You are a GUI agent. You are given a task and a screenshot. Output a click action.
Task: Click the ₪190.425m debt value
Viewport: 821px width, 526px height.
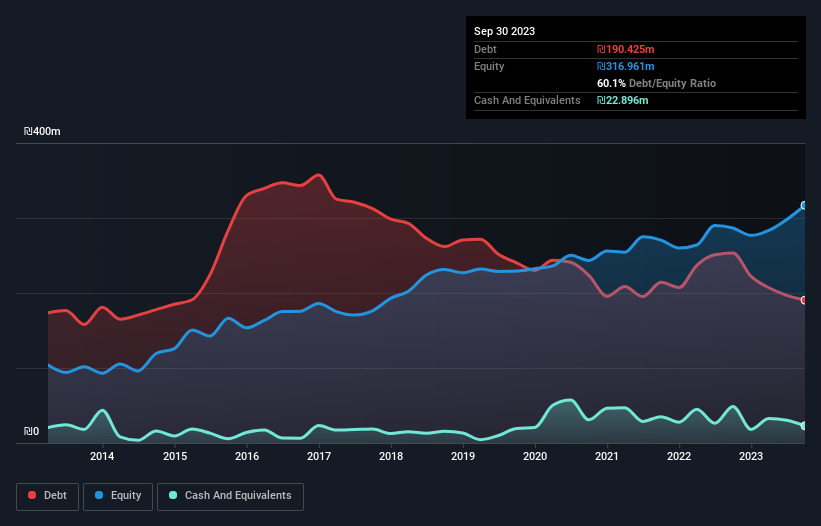click(x=626, y=49)
